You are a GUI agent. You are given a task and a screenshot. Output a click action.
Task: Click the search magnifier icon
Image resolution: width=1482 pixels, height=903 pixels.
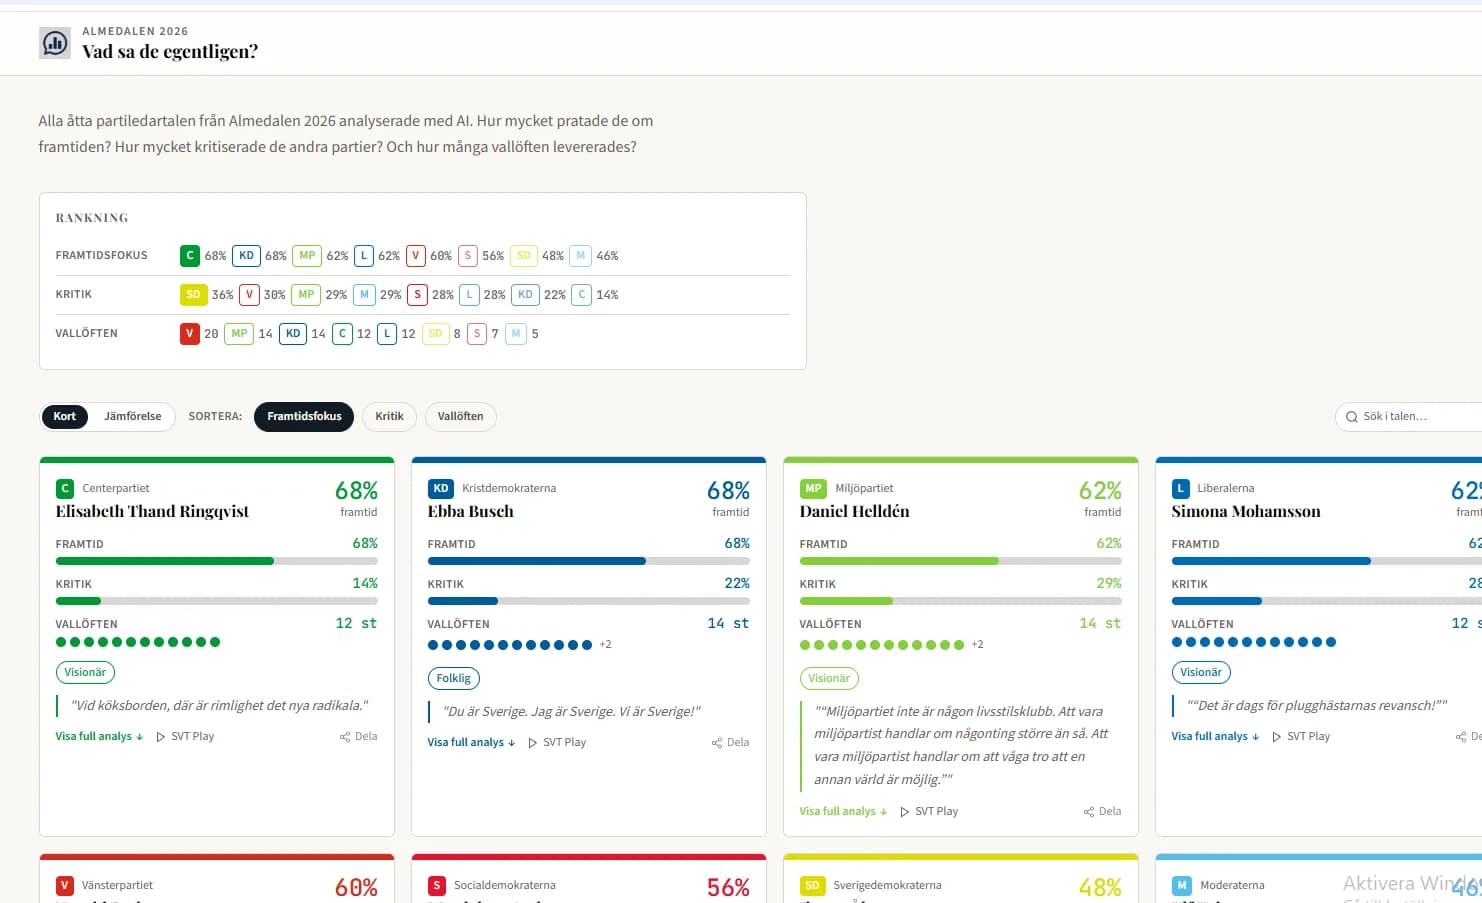[x=1352, y=417]
